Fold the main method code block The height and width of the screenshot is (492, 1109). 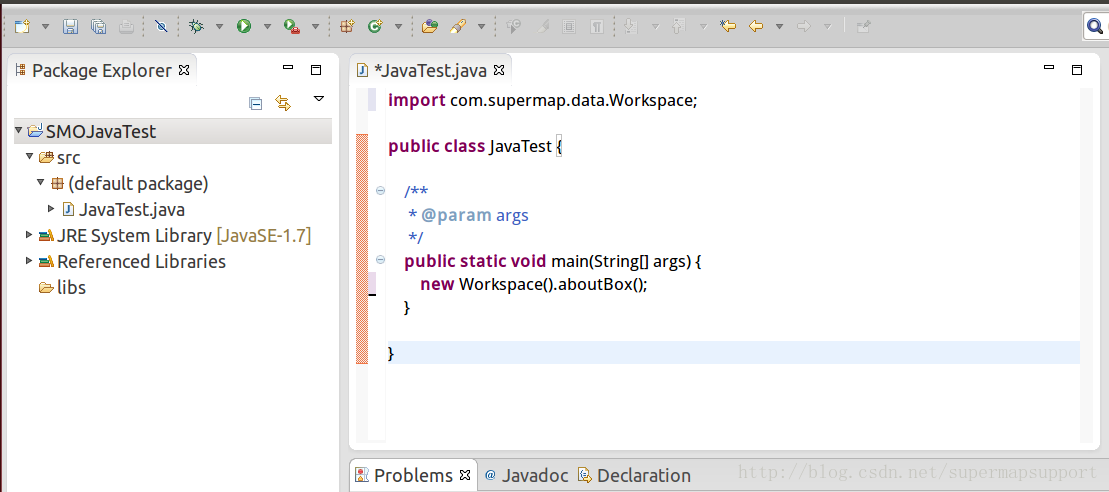[x=380, y=261]
